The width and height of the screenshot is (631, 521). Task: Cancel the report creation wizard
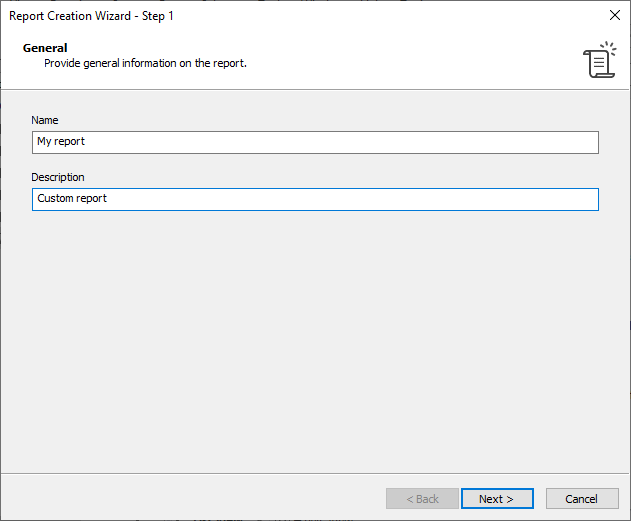[582, 498]
